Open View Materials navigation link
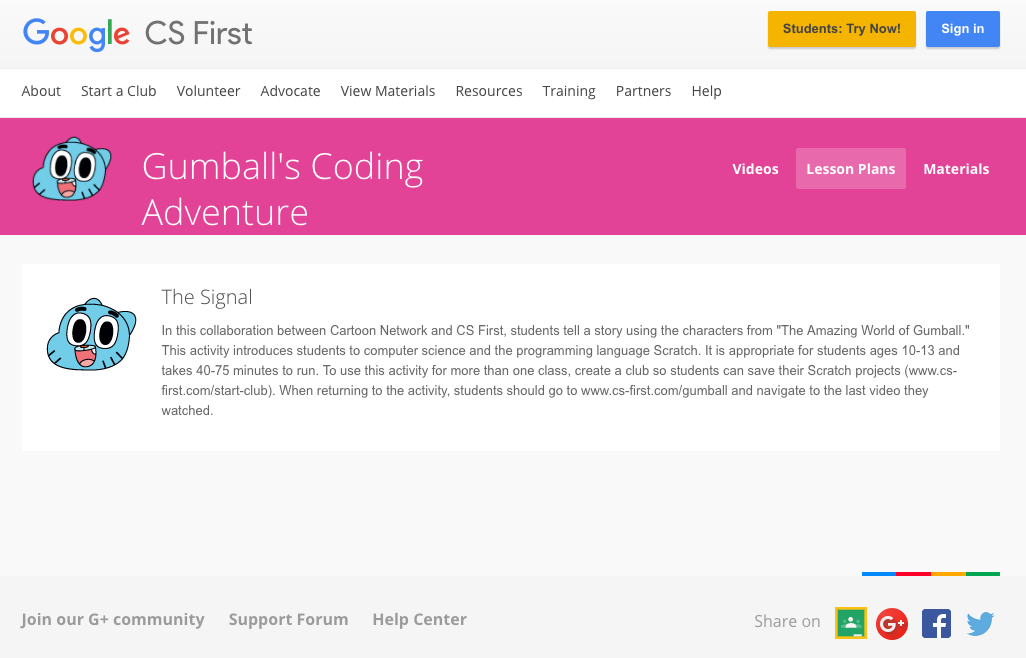1026x658 pixels. pos(387,91)
